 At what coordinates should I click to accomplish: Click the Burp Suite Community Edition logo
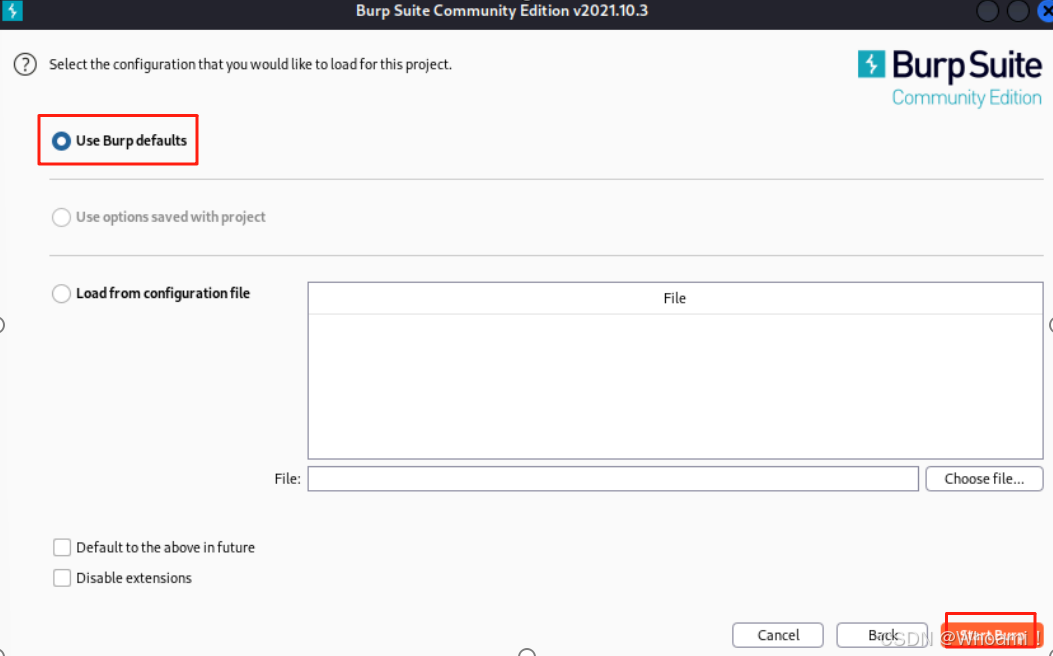(950, 78)
